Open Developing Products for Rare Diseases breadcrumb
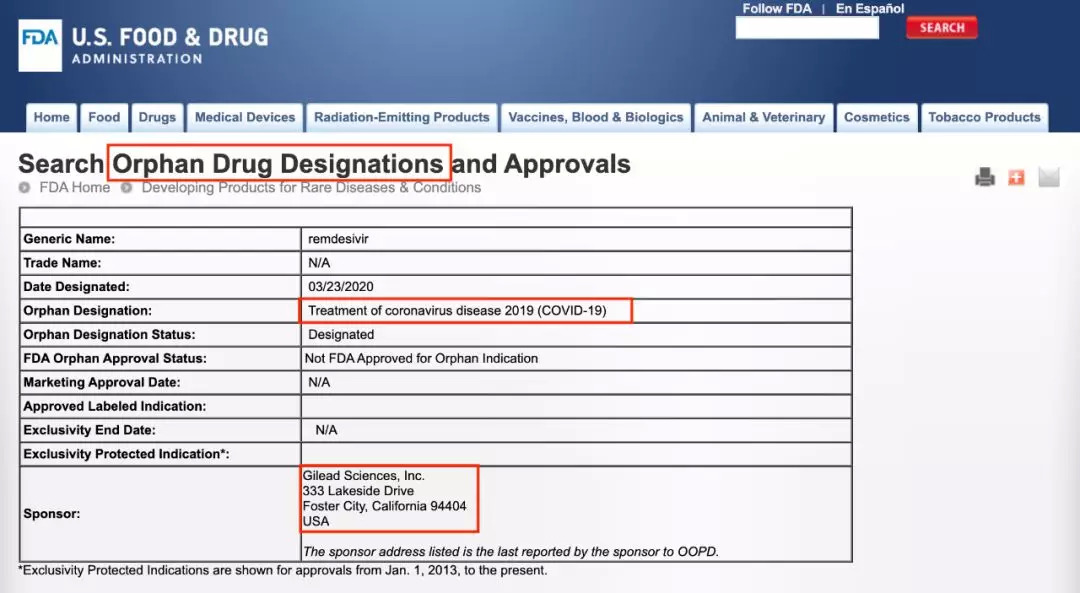The image size is (1080, 593). point(311,187)
